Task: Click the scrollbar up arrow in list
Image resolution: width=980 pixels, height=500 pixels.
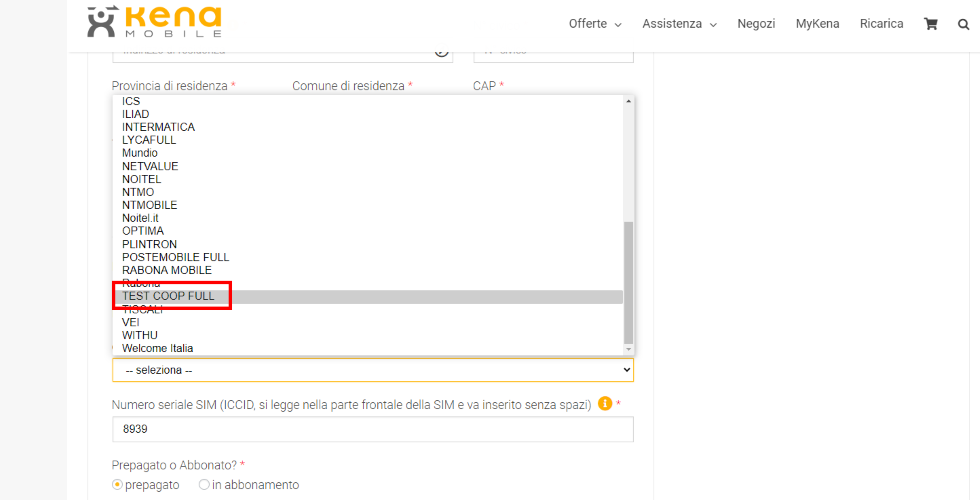Action: [x=629, y=101]
